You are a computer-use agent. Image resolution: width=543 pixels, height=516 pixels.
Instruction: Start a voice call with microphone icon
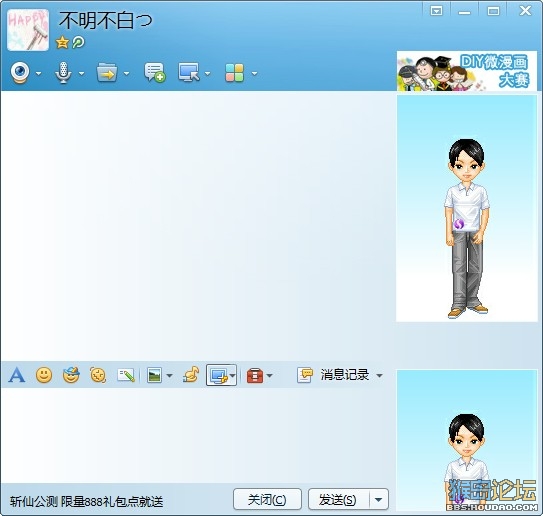63,73
